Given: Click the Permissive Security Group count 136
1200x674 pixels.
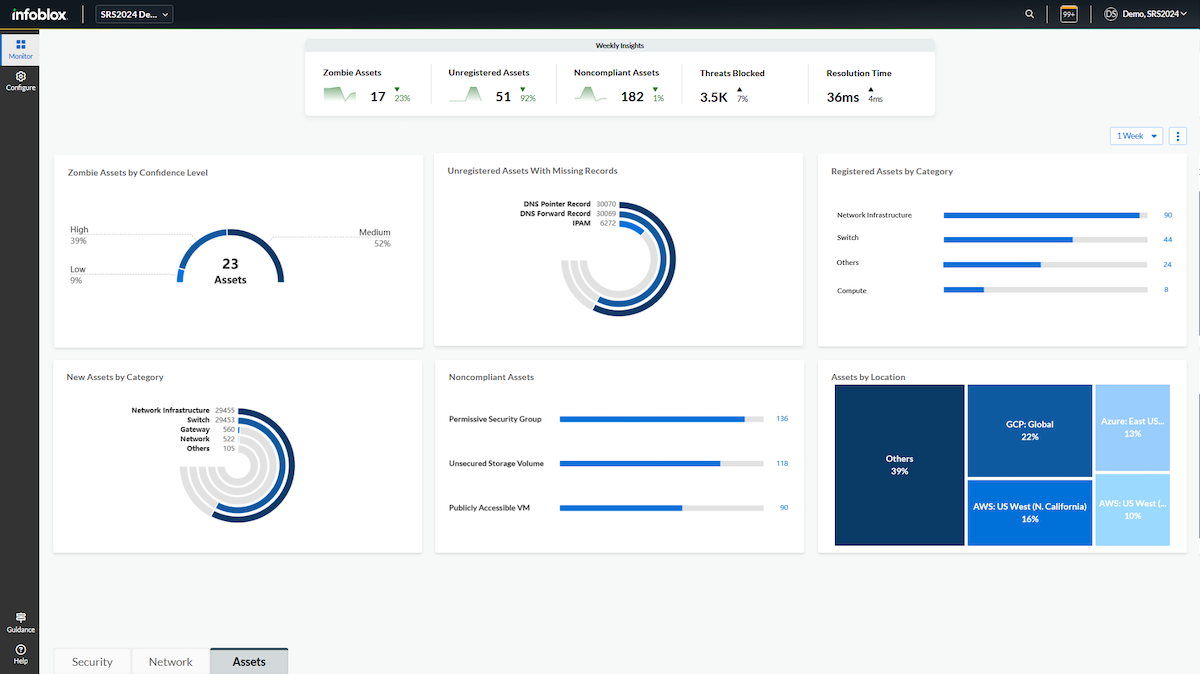Looking at the screenshot, I should 782,419.
